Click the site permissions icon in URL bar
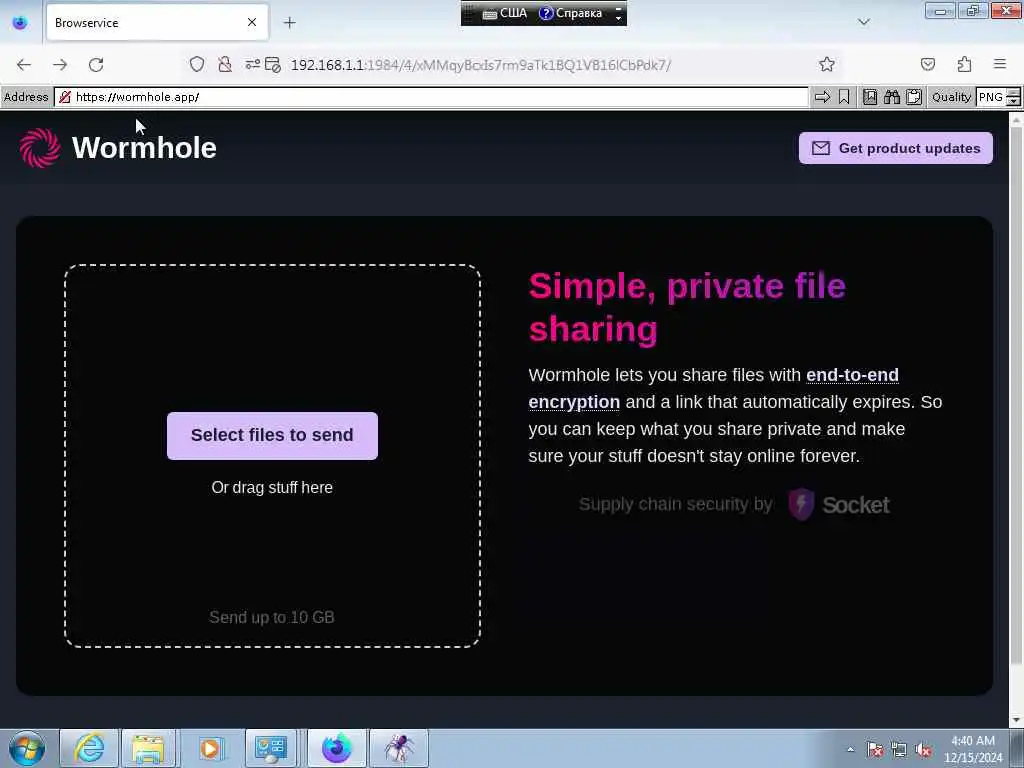The width and height of the screenshot is (1024, 768). point(252,64)
